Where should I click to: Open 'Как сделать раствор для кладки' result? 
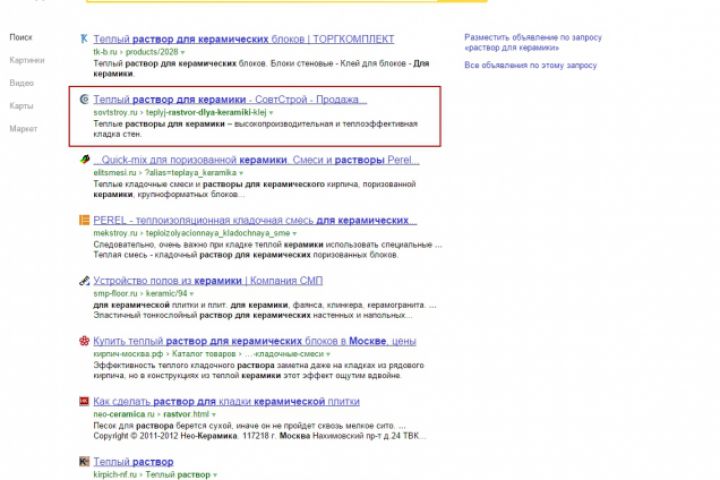pos(226,401)
